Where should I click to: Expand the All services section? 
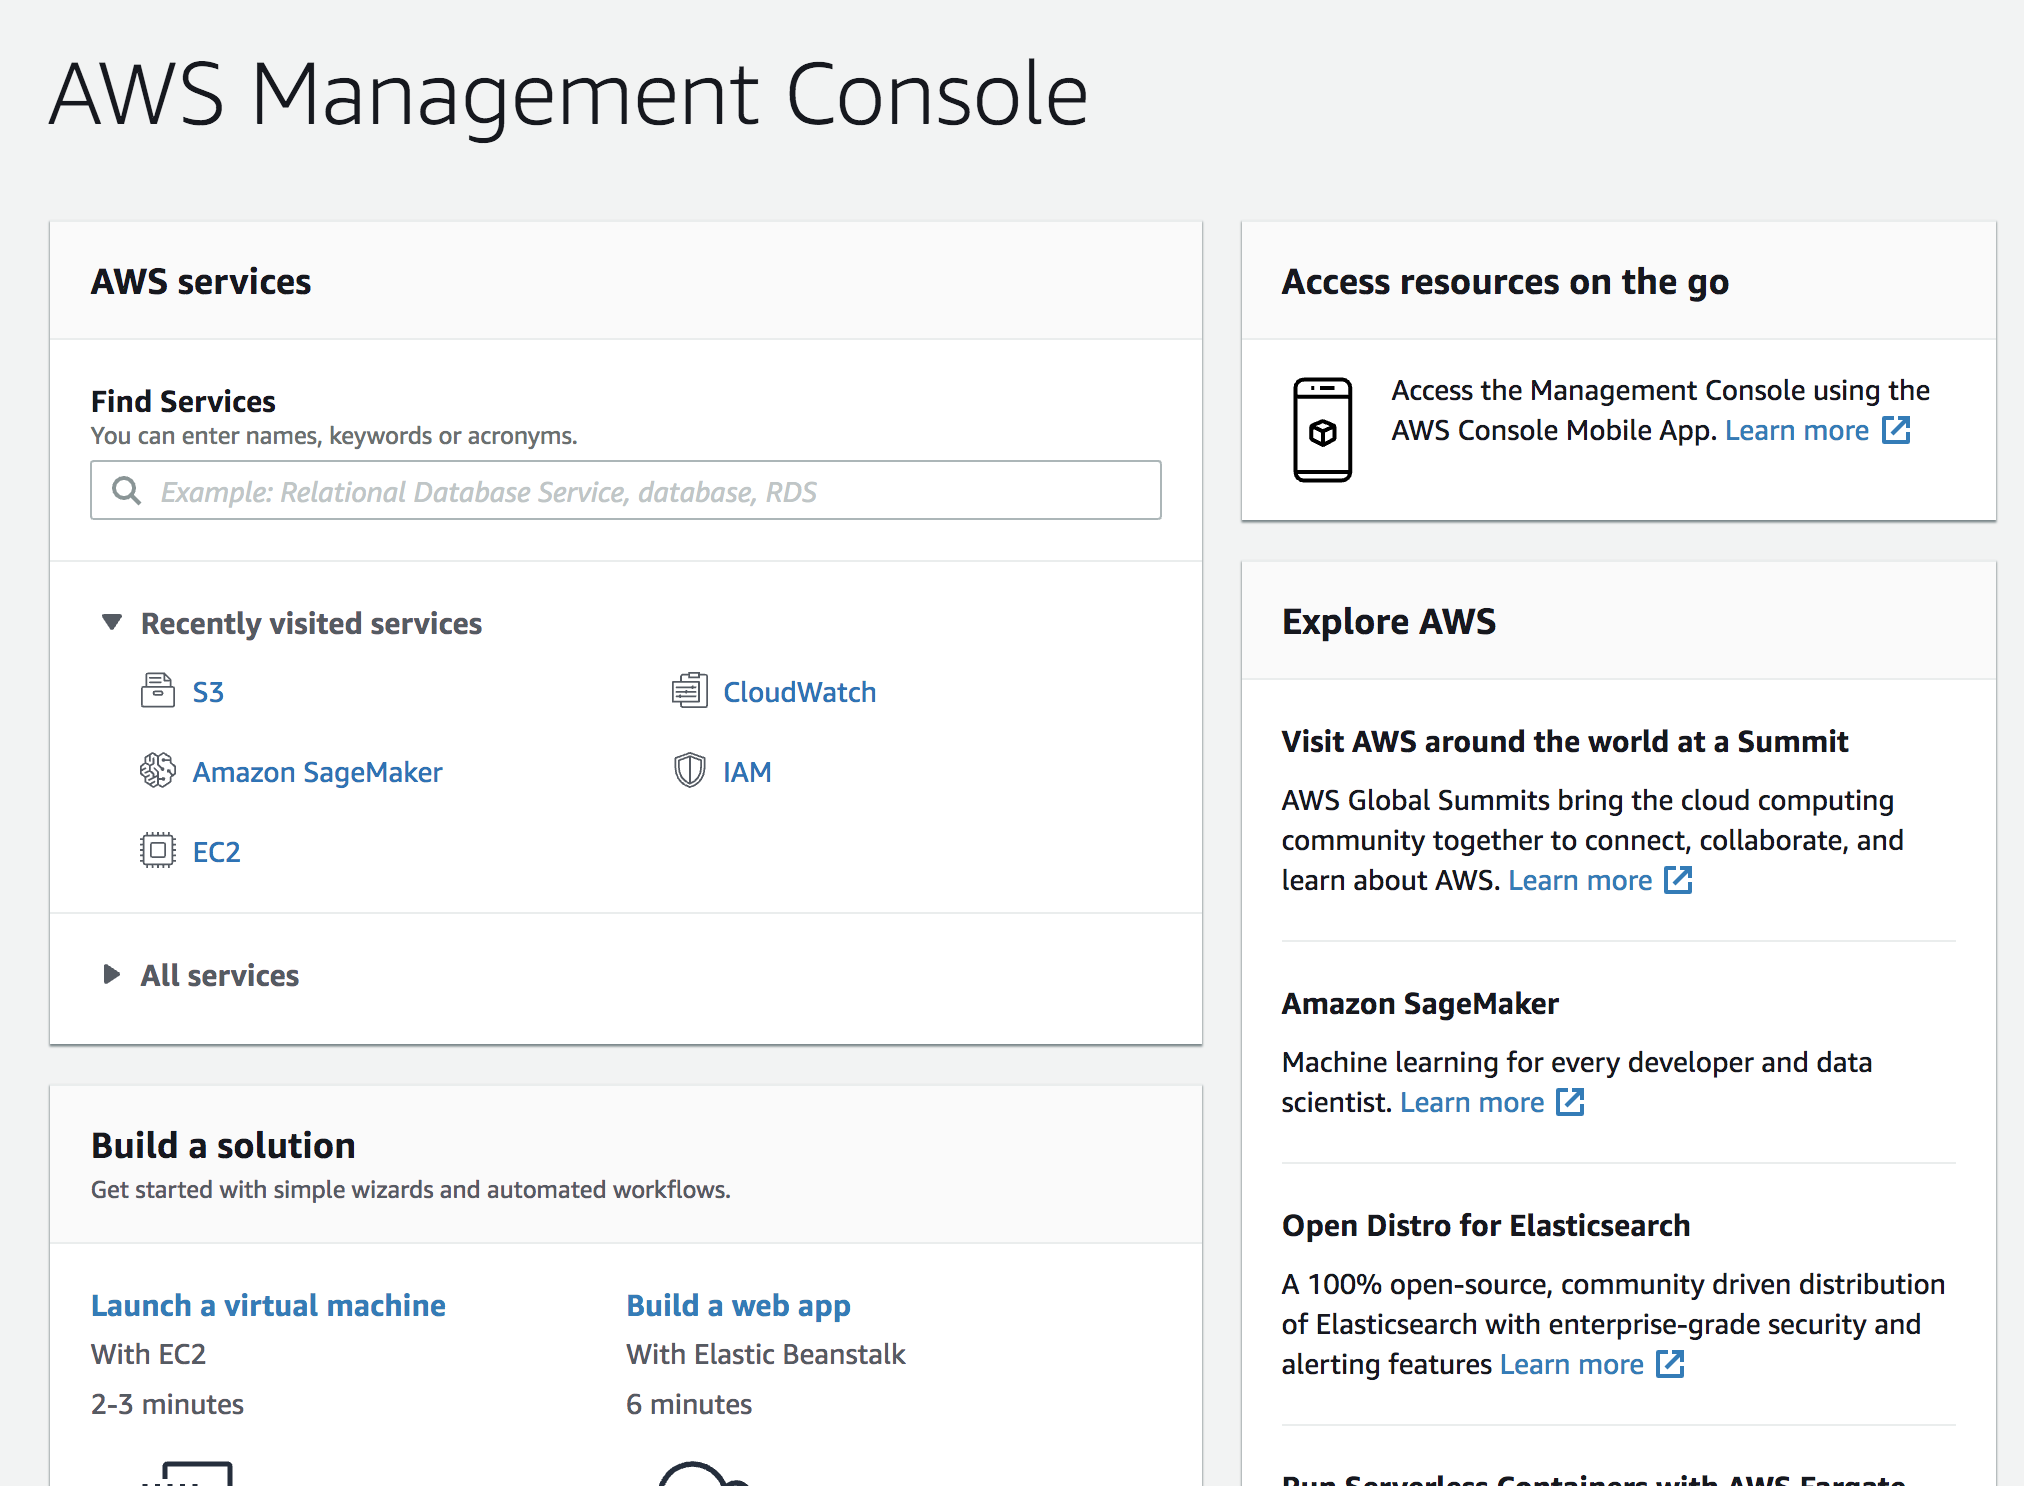(x=112, y=975)
